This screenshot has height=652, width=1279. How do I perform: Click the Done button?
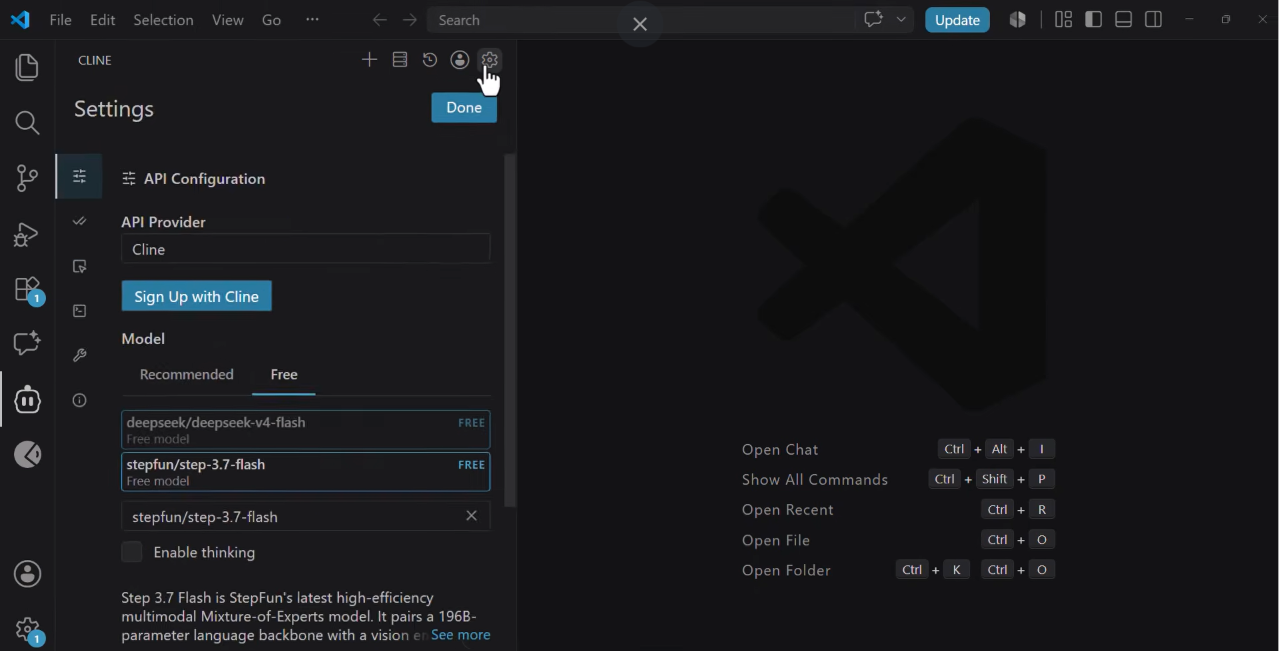[464, 108]
